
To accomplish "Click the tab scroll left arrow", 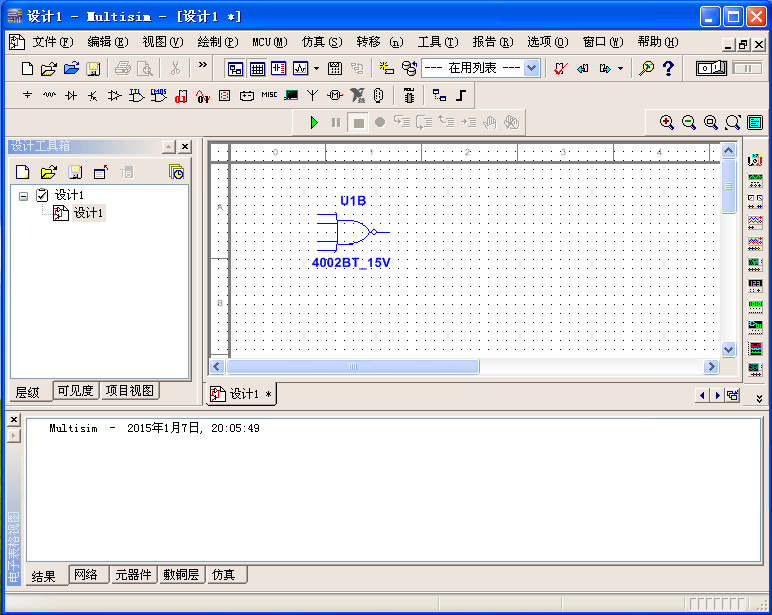I will (x=702, y=395).
